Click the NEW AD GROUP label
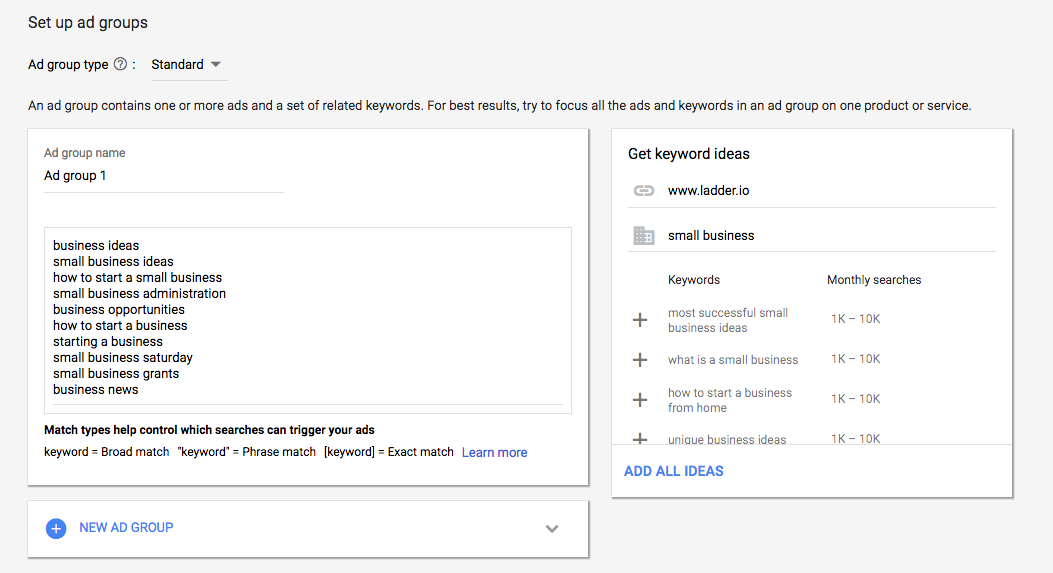The height and width of the screenshot is (573, 1053). [126, 528]
